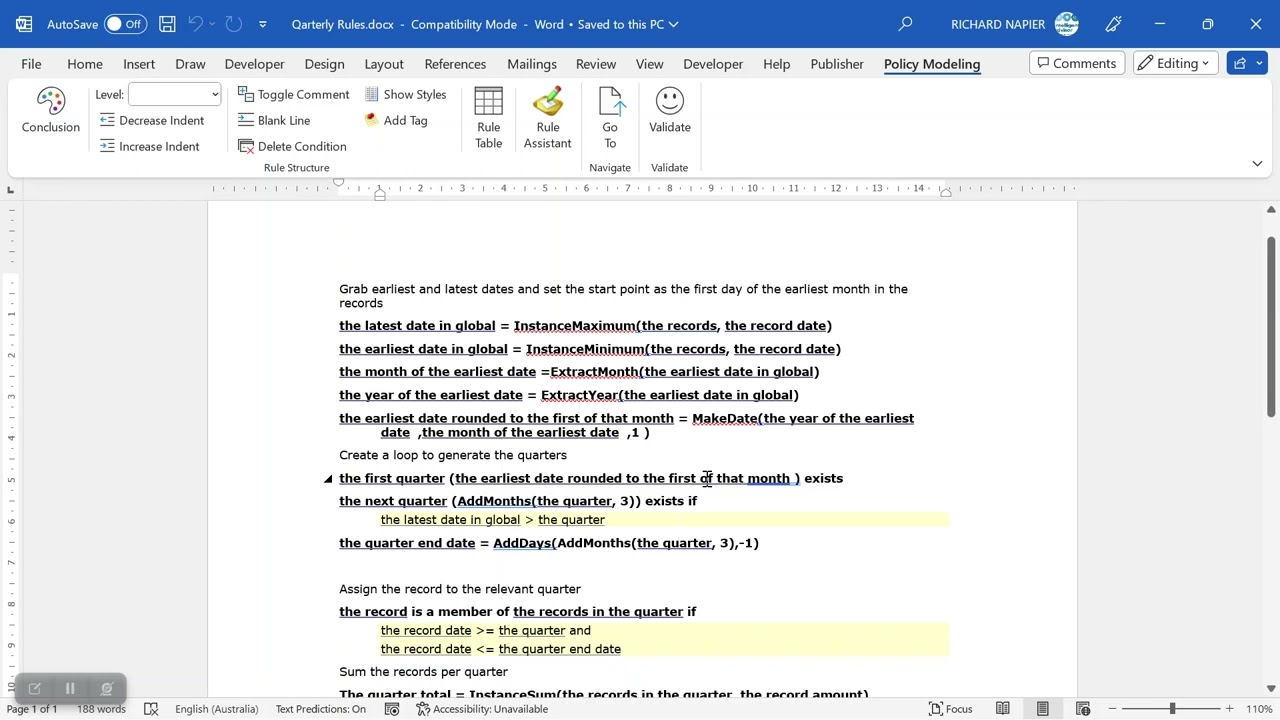Click Add Tag
1280x720 pixels.
coord(396,120)
